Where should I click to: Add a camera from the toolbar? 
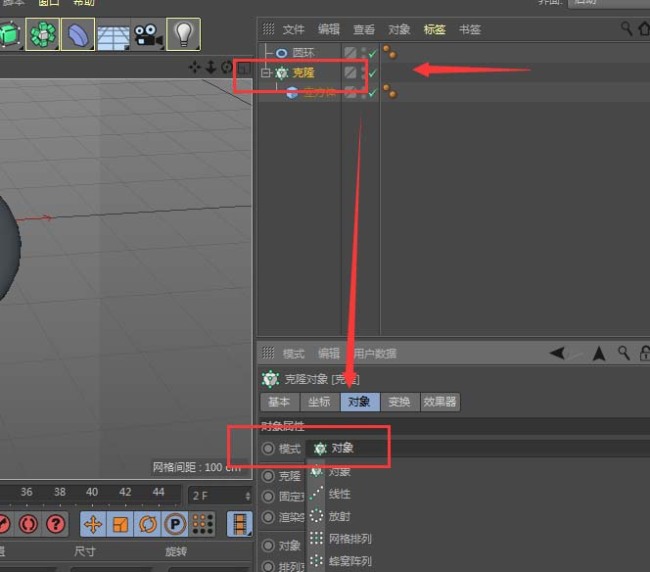point(148,35)
